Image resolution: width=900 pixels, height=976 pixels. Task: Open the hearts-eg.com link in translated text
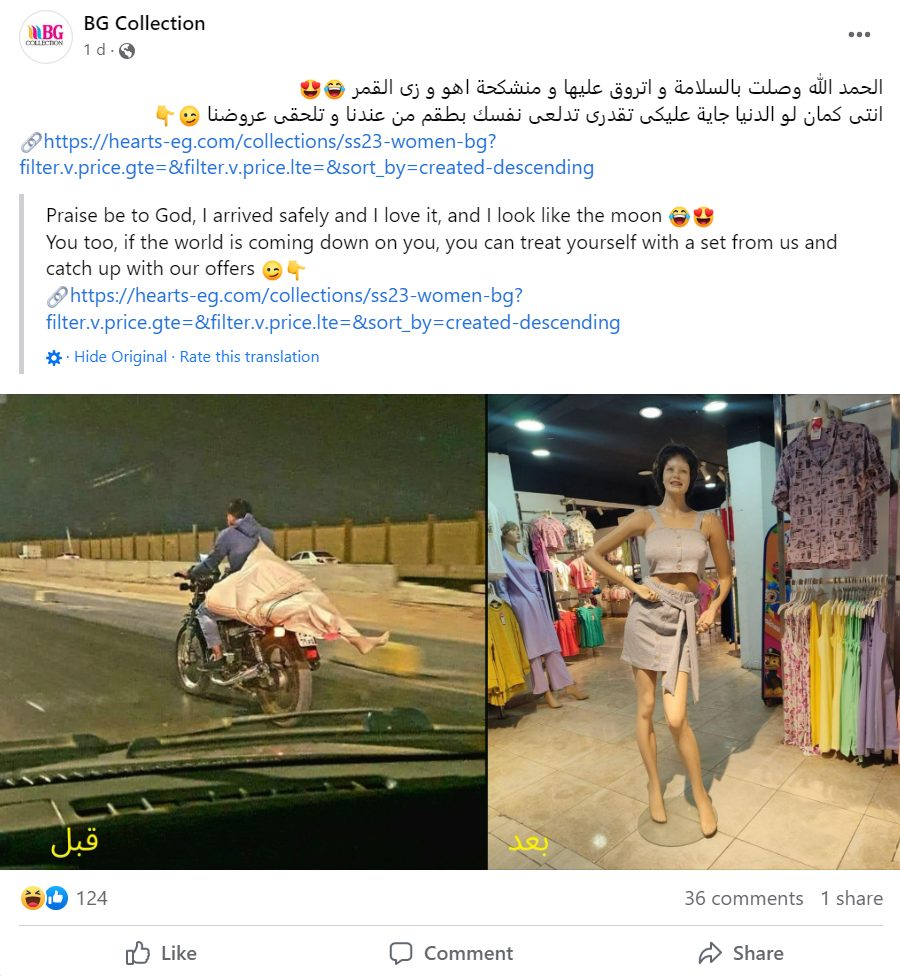[333, 309]
